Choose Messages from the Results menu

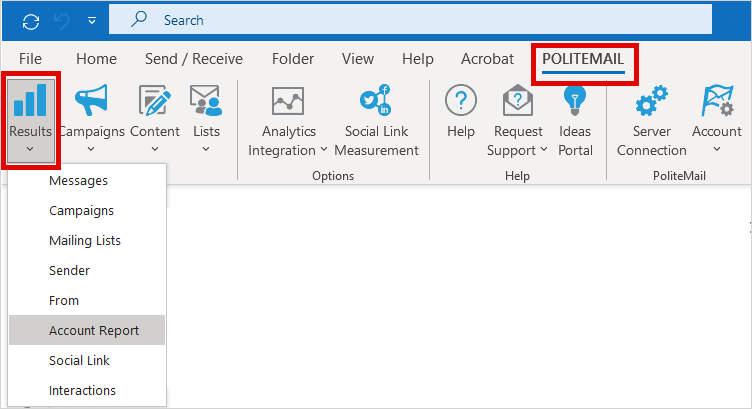coord(87,181)
